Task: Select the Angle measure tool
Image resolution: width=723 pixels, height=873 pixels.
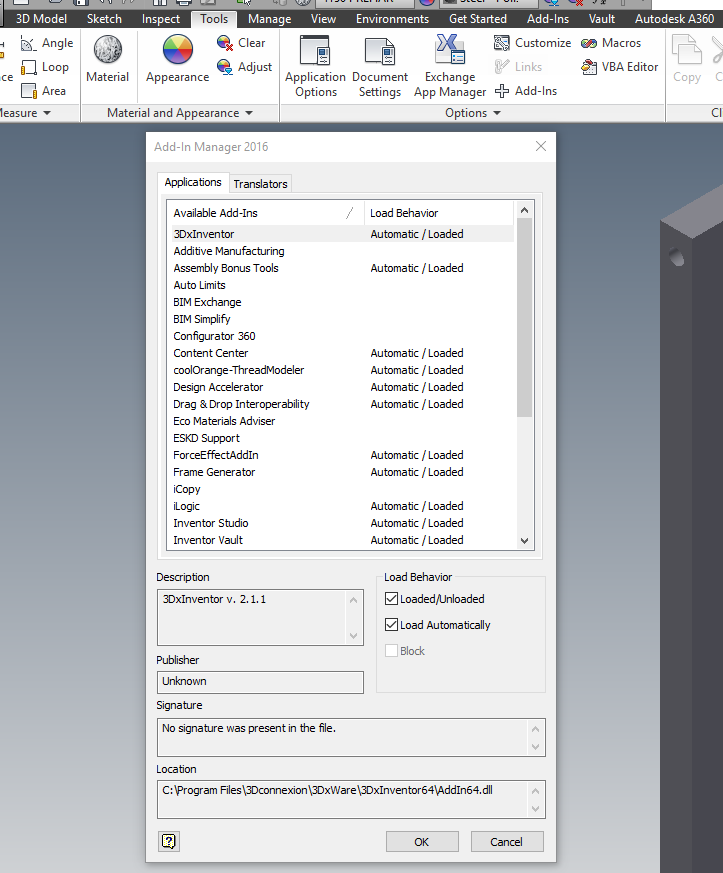Action: pos(47,43)
